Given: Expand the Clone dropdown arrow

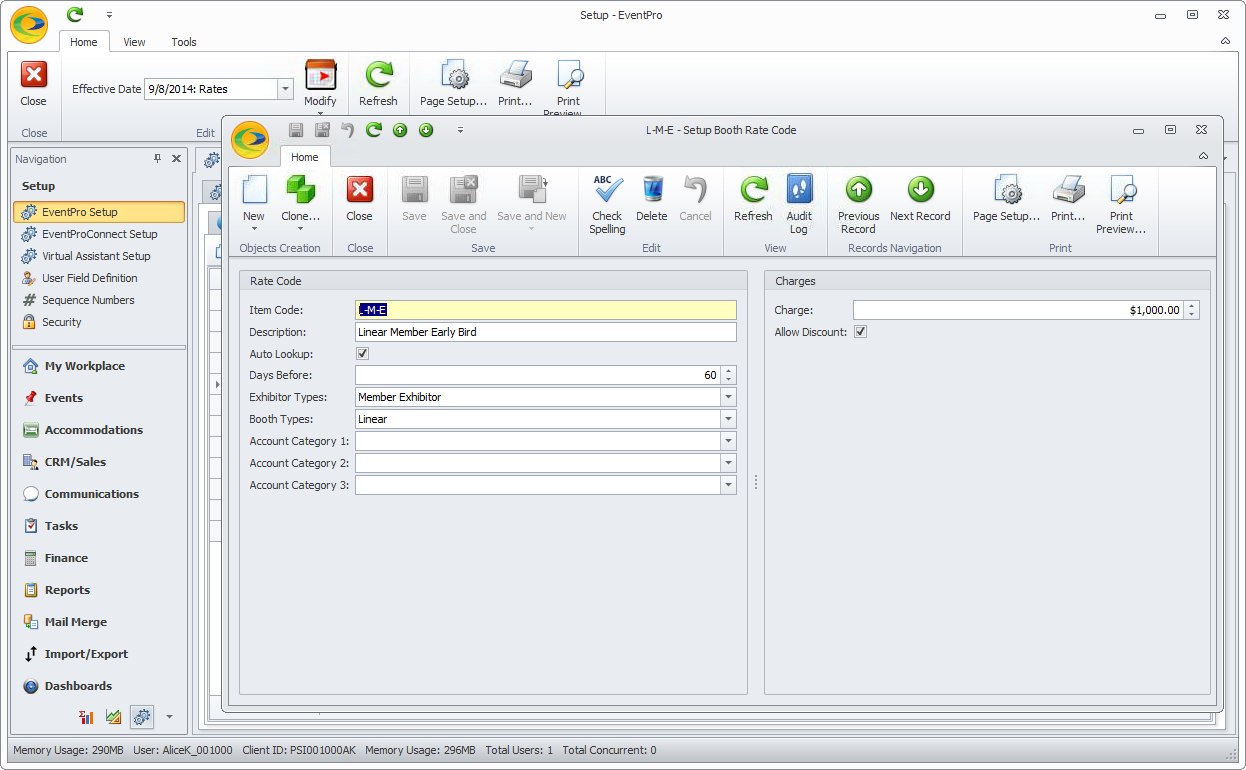Looking at the screenshot, I should [300, 229].
